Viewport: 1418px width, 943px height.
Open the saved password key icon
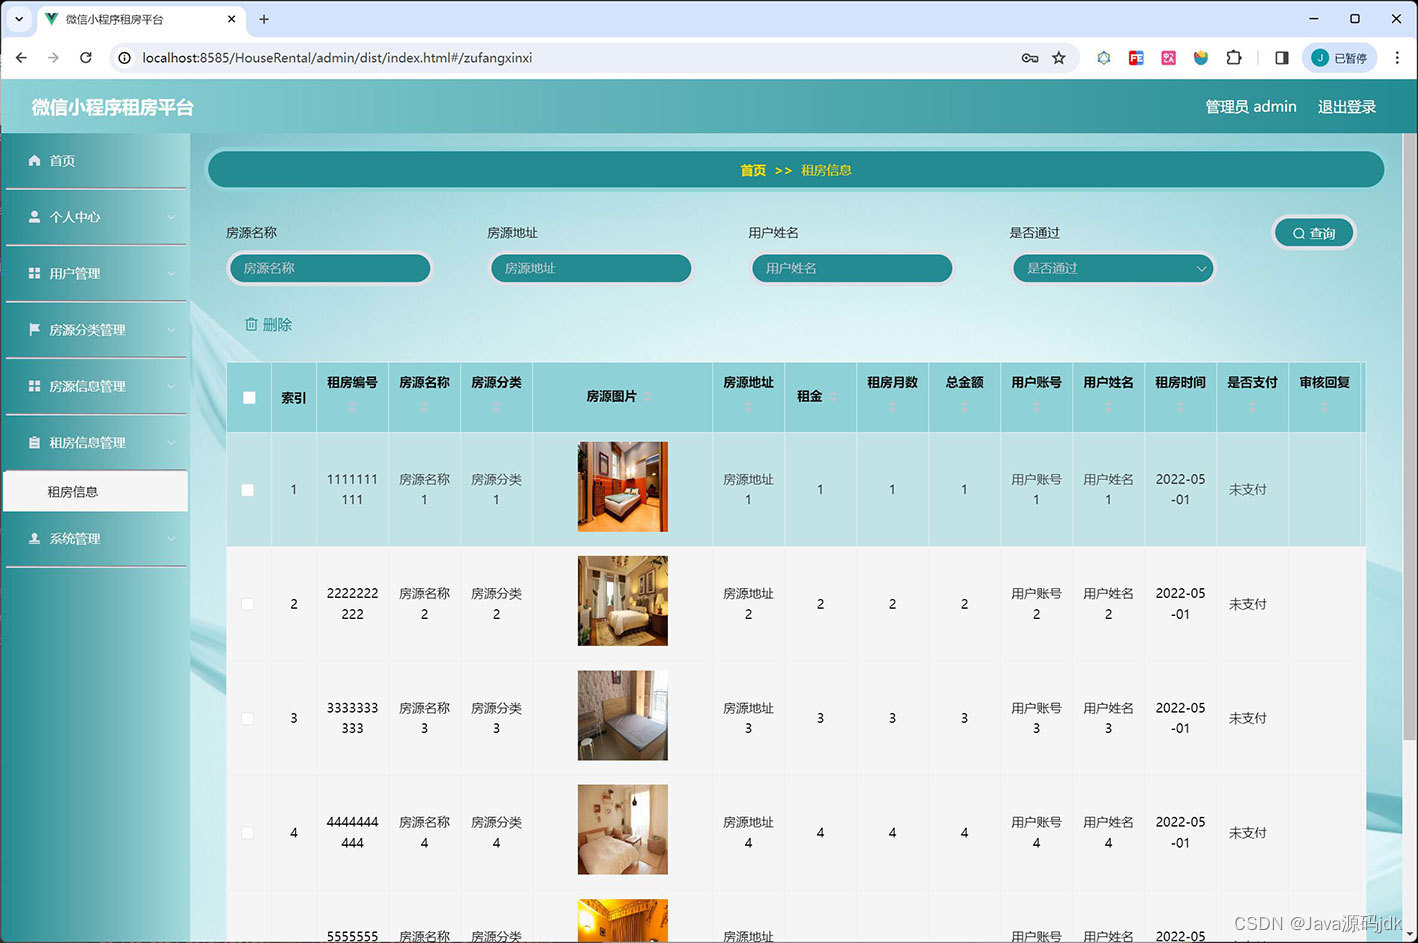1030,58
